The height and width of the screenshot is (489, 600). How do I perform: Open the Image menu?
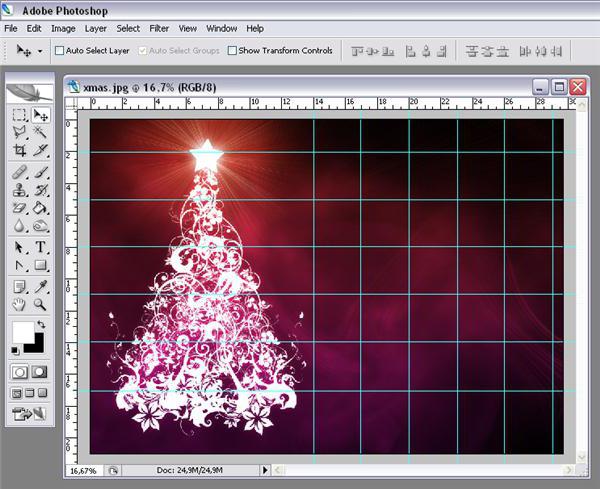[63, 28]
